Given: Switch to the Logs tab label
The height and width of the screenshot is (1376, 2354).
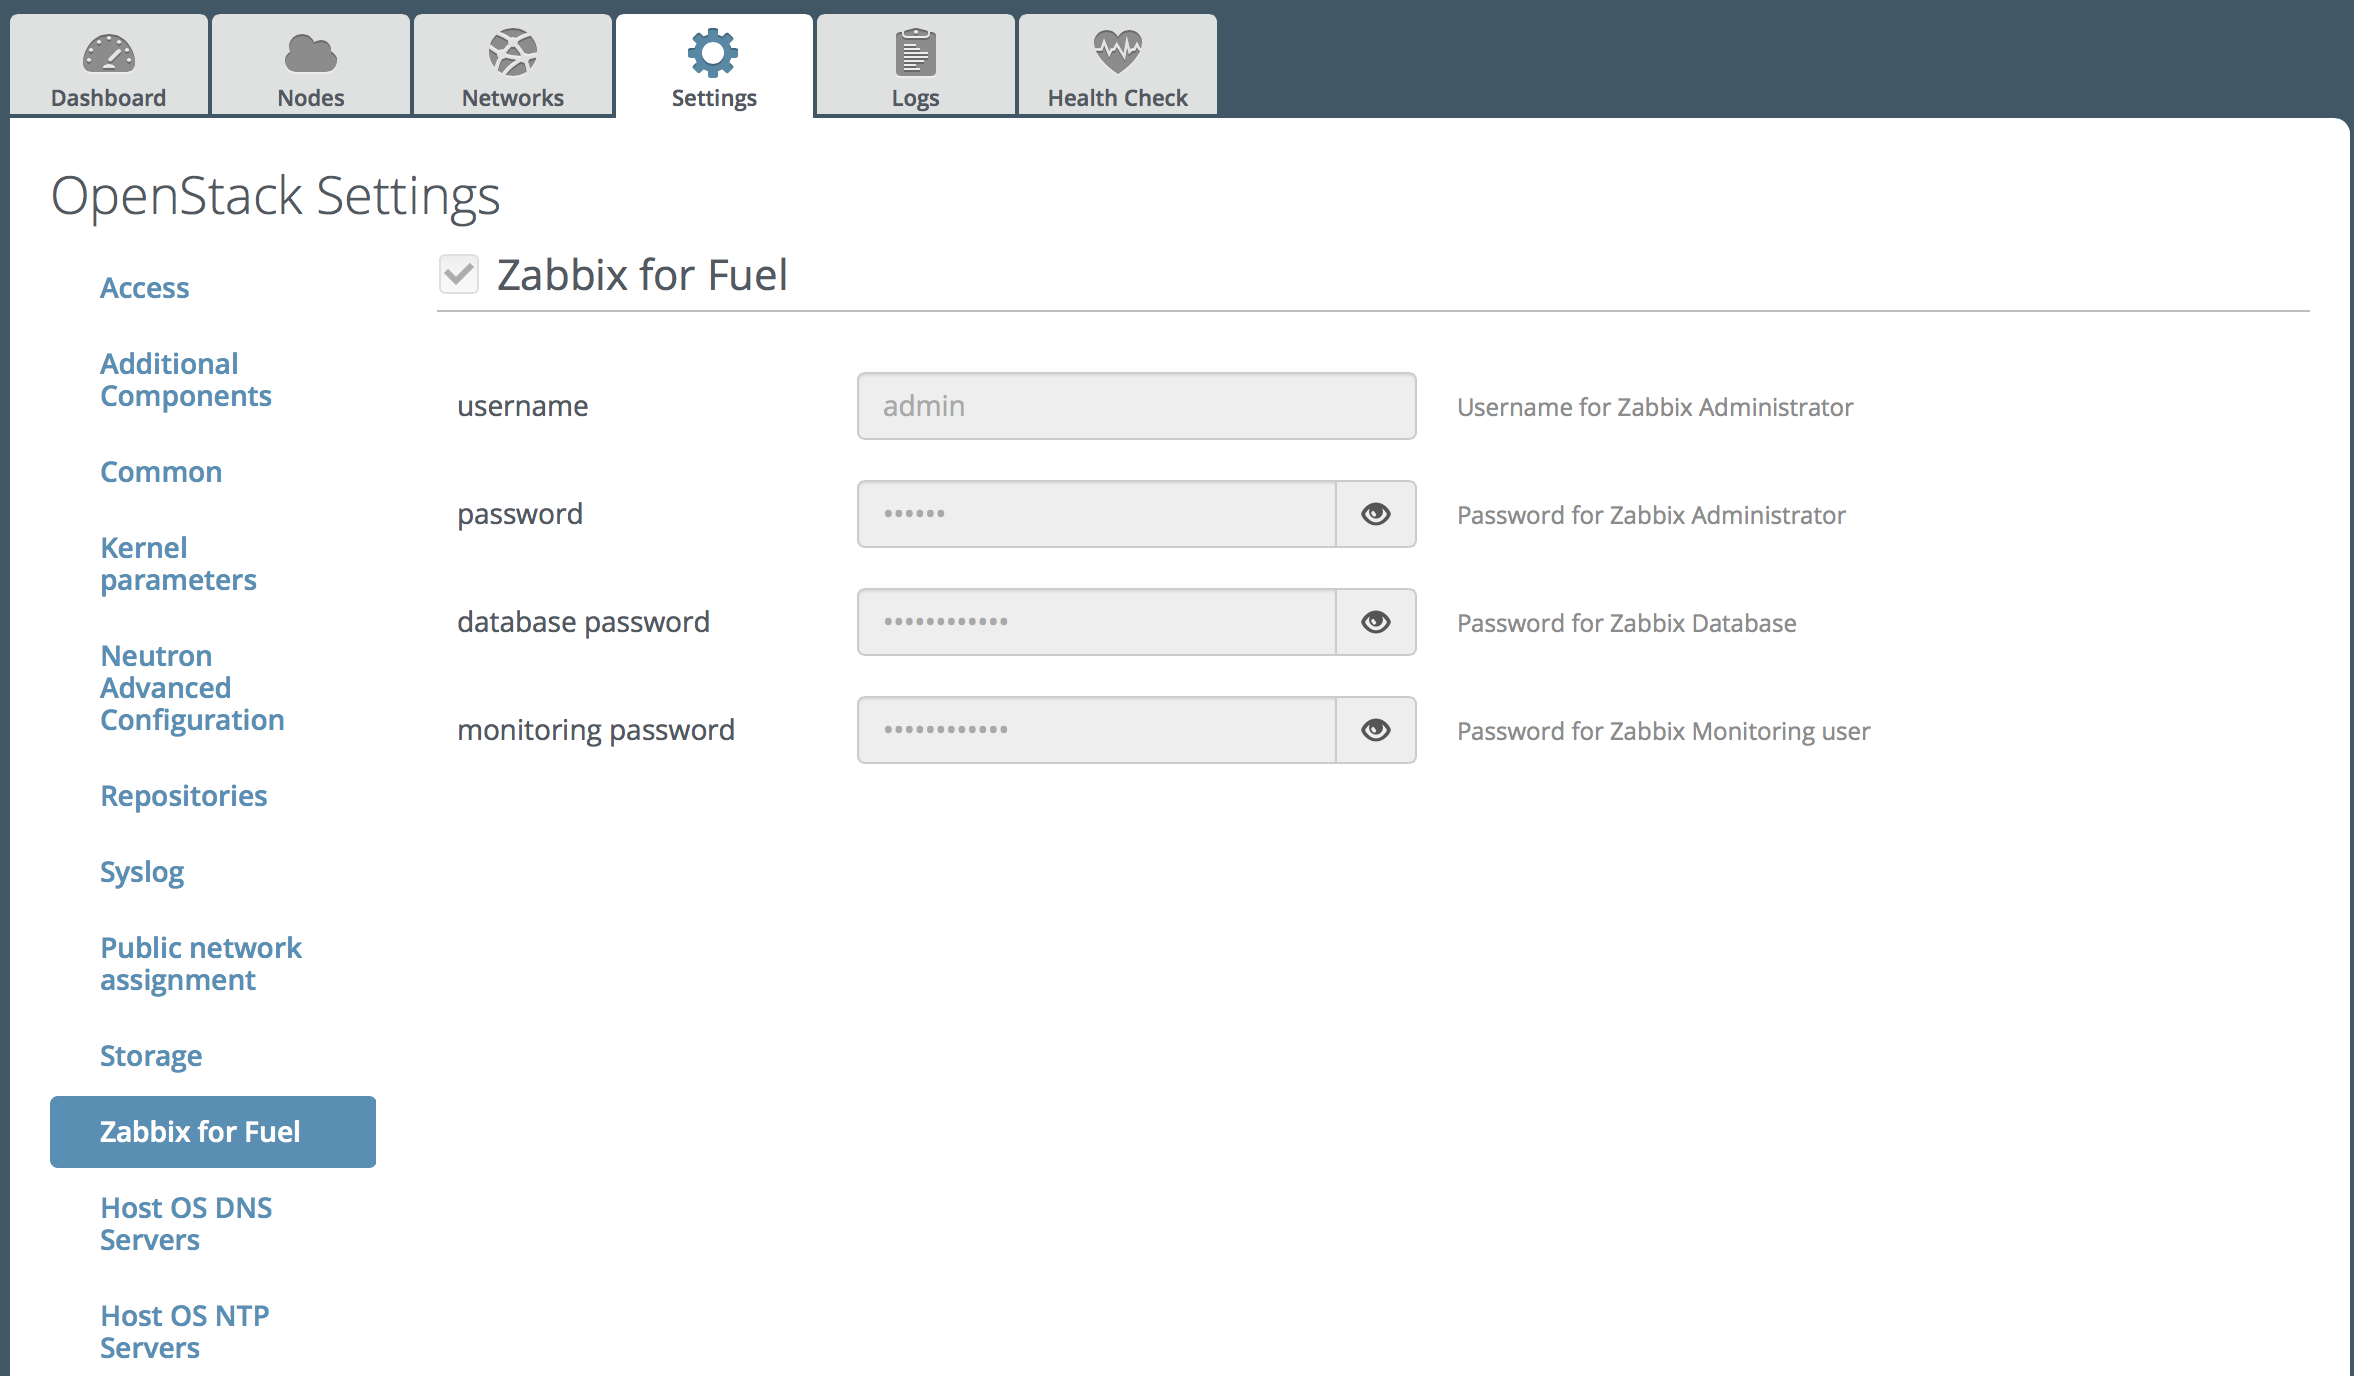Looking at the screenshot, I should pyautogui.click(x=915, y=98).
